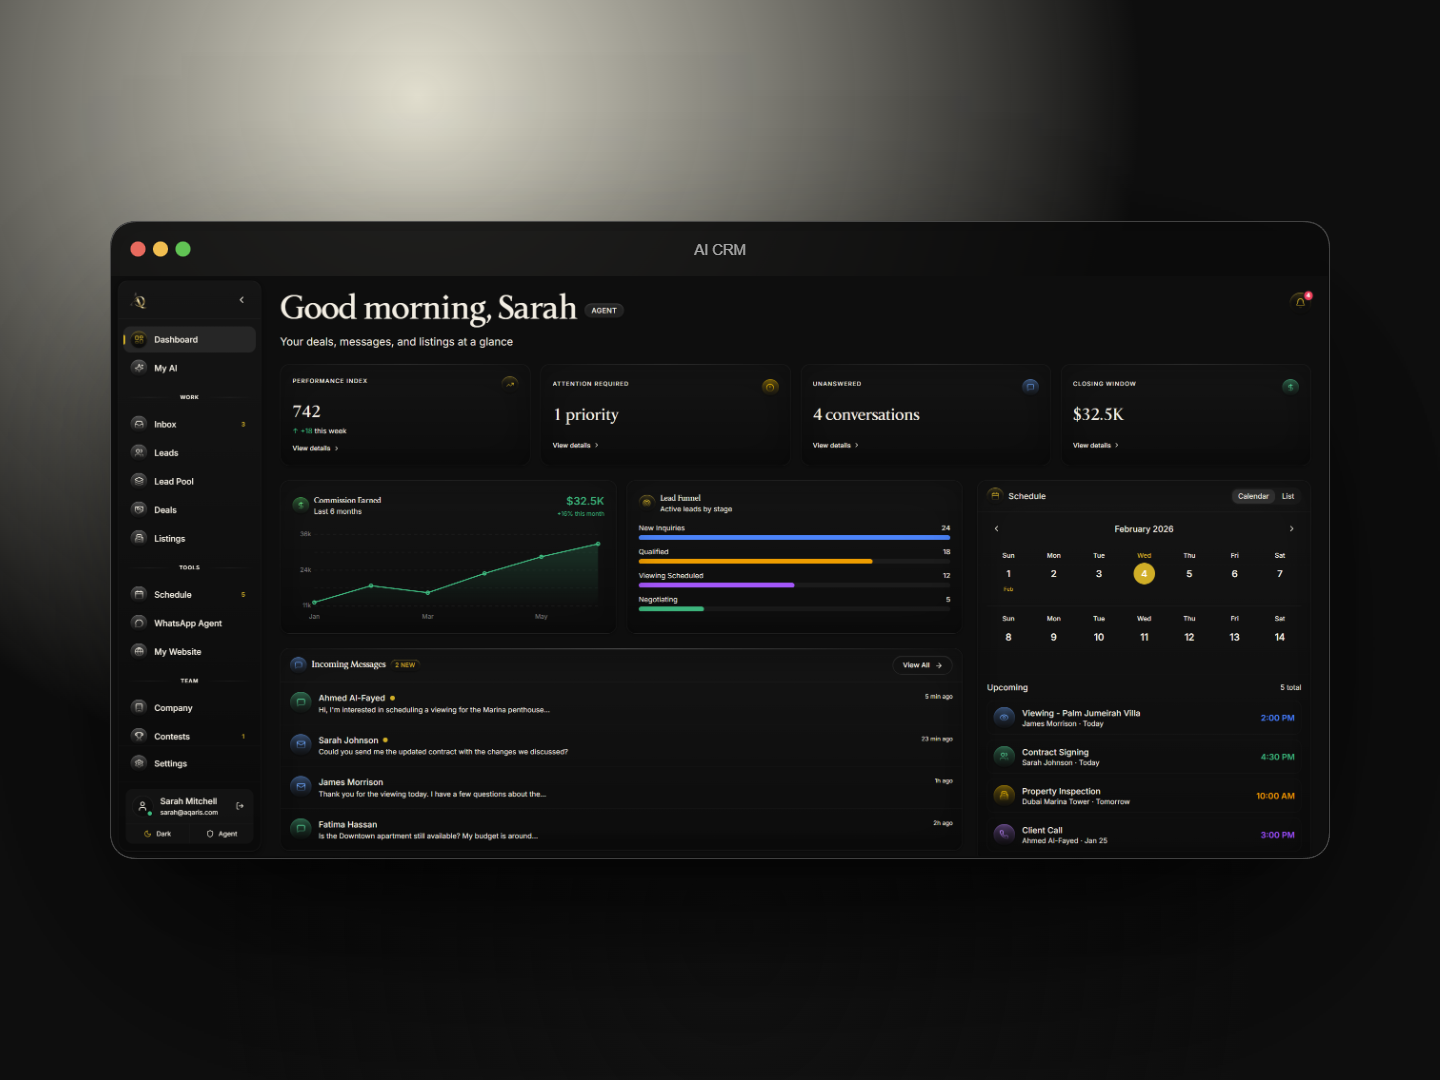Click the My Website globe icon
Screen dimensions: 1440x1080
[139, 651]
